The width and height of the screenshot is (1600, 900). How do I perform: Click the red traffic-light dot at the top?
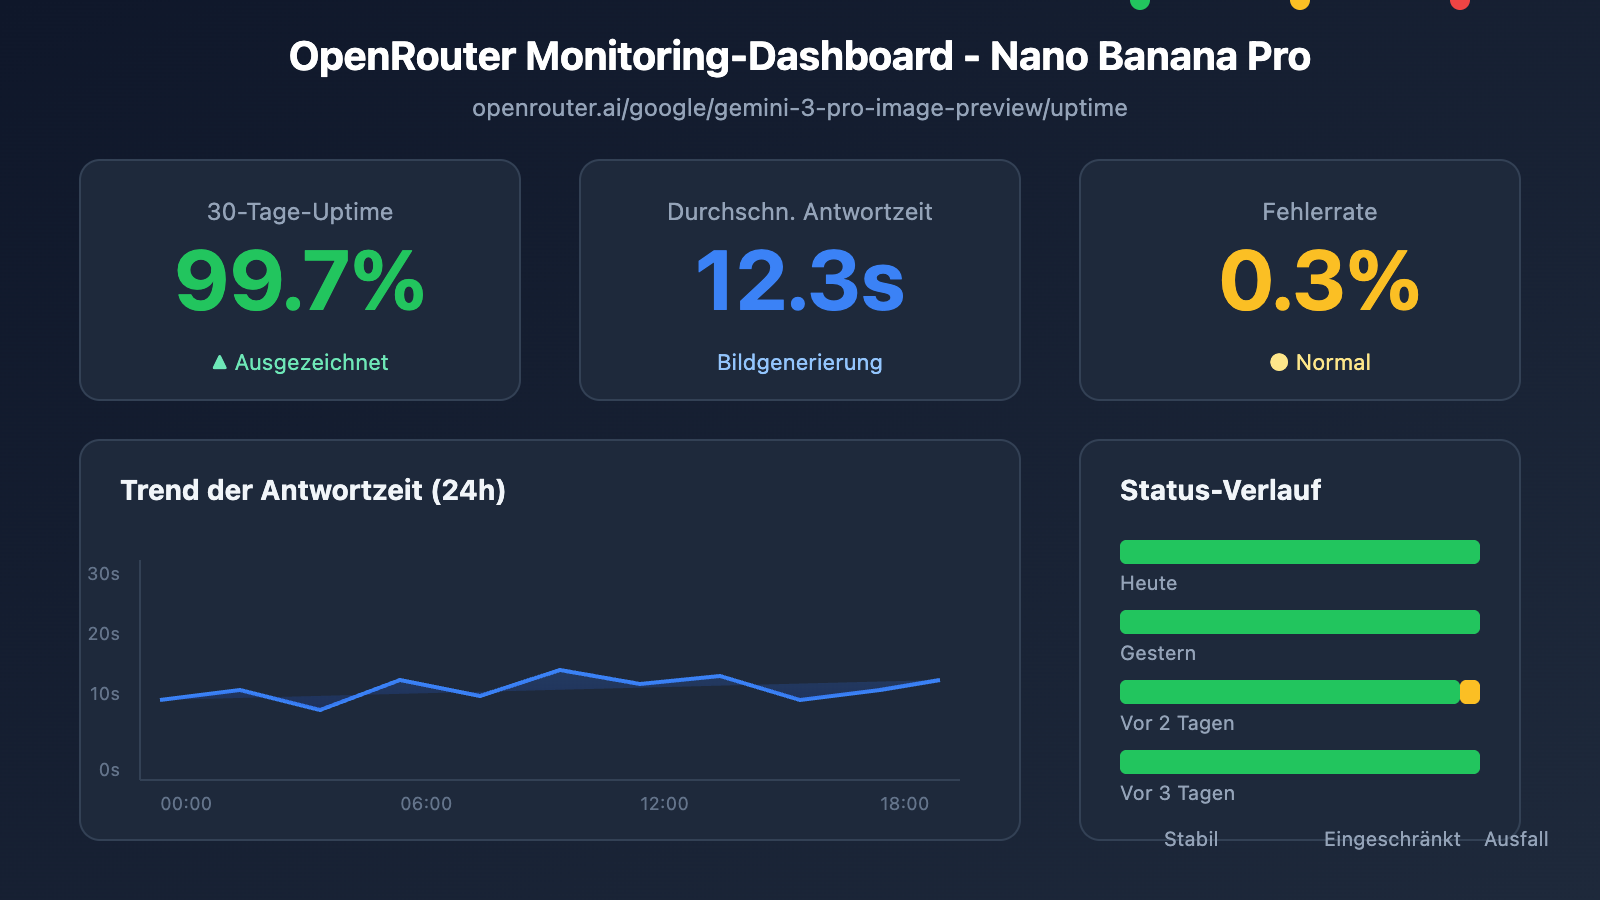click(1458, 5)
